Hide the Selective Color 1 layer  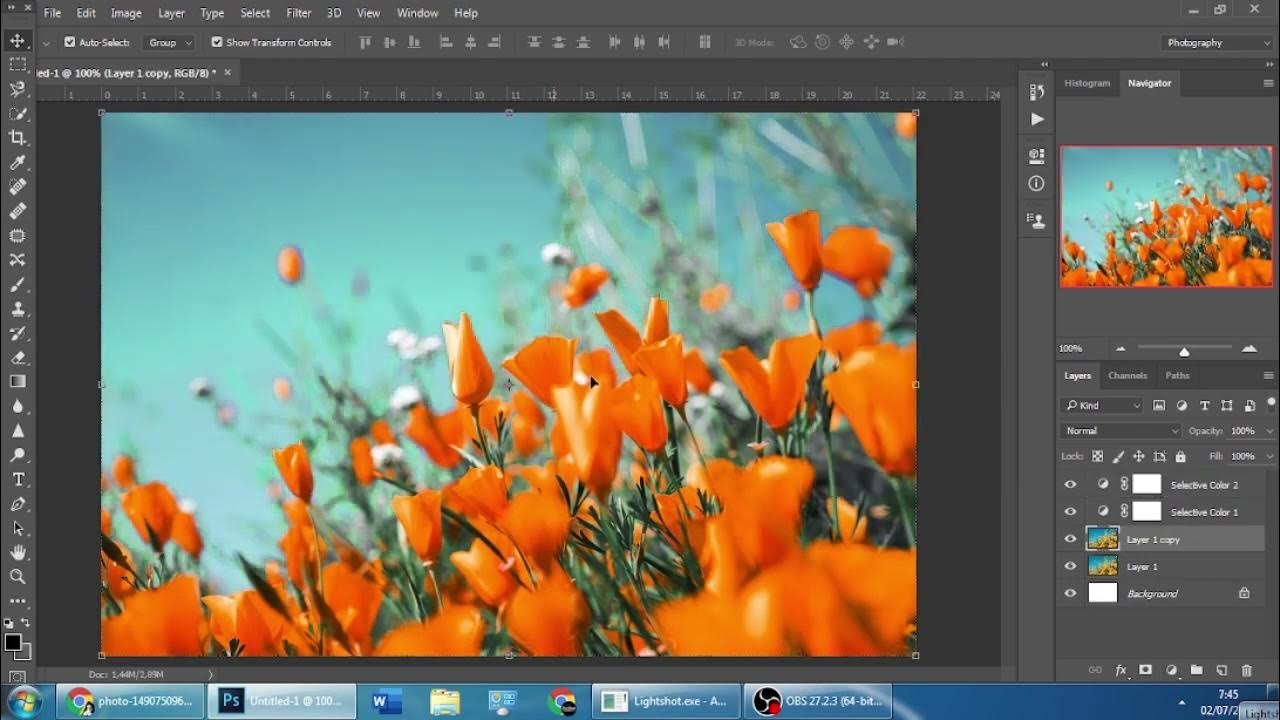click(1071, 511)
